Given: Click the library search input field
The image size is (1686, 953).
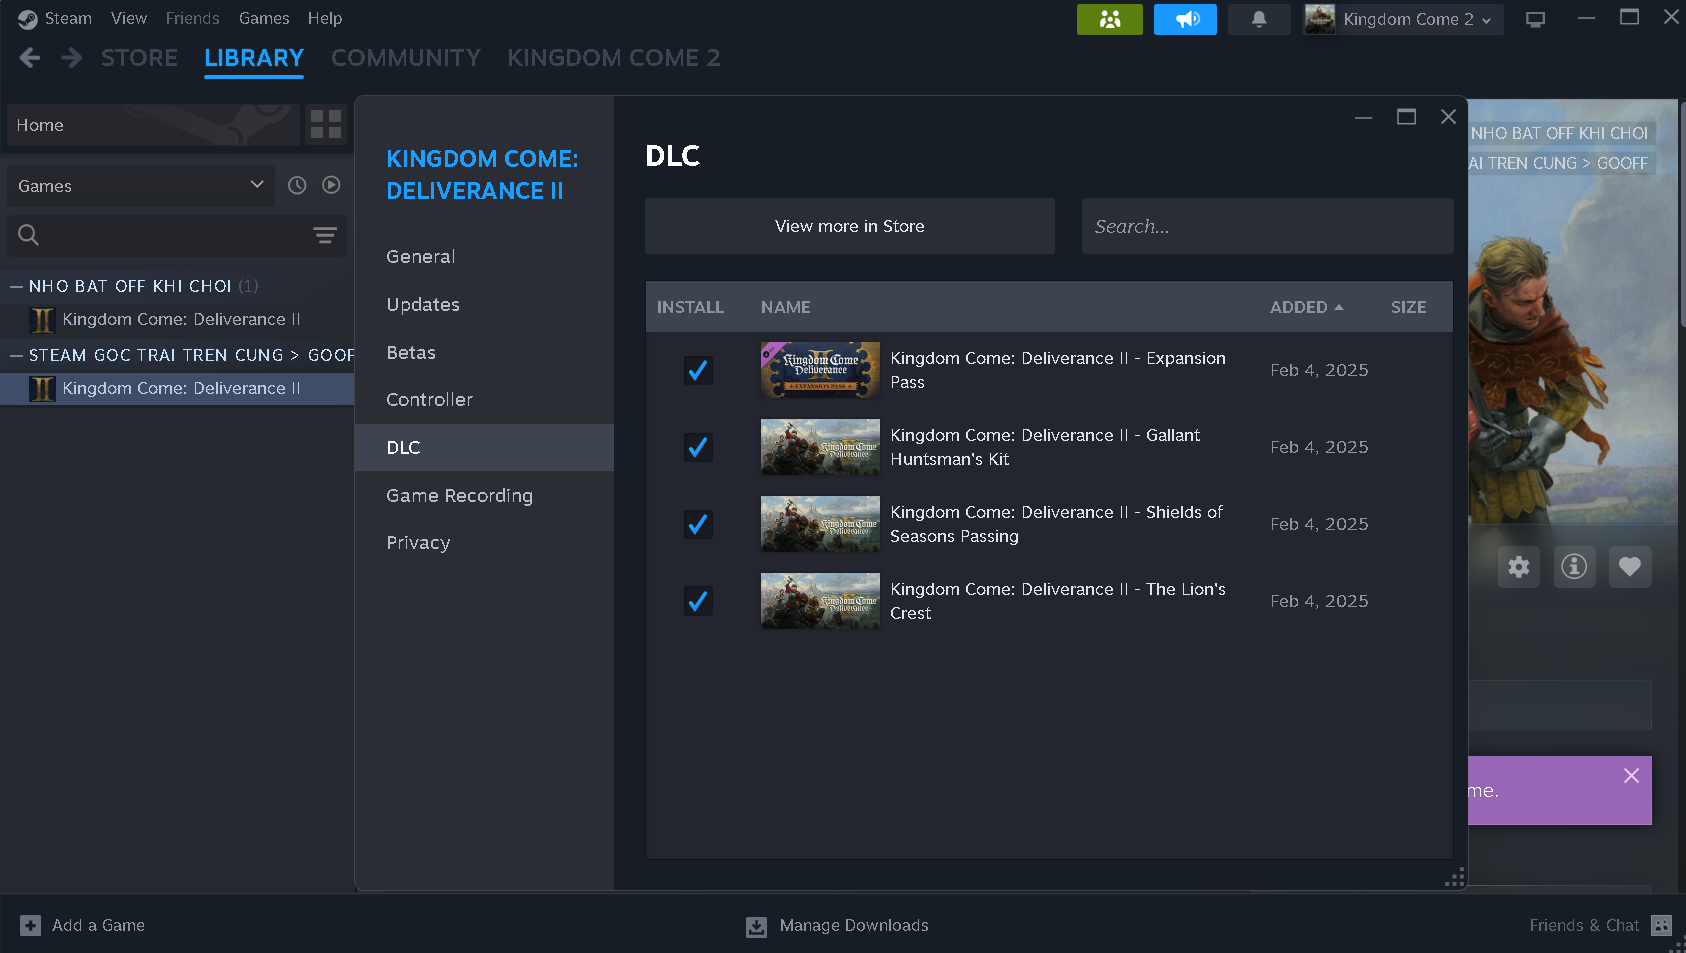Looking at the screenshot, I should click(x=176, y=235).
